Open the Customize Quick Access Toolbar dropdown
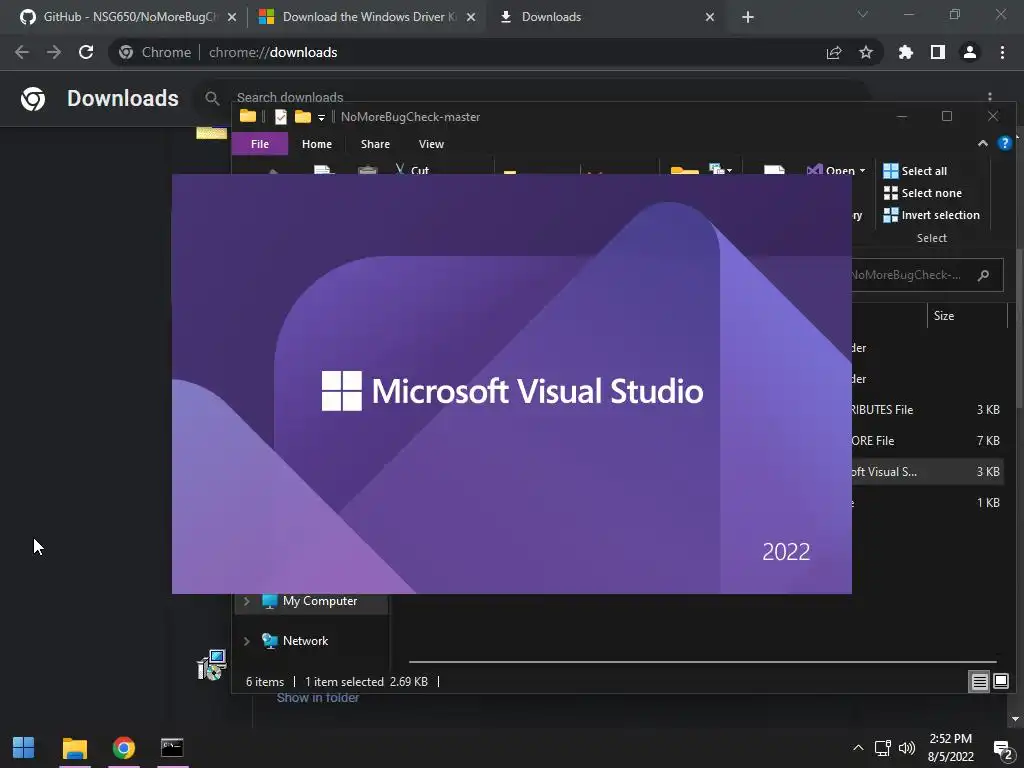 tap(321, 118)
